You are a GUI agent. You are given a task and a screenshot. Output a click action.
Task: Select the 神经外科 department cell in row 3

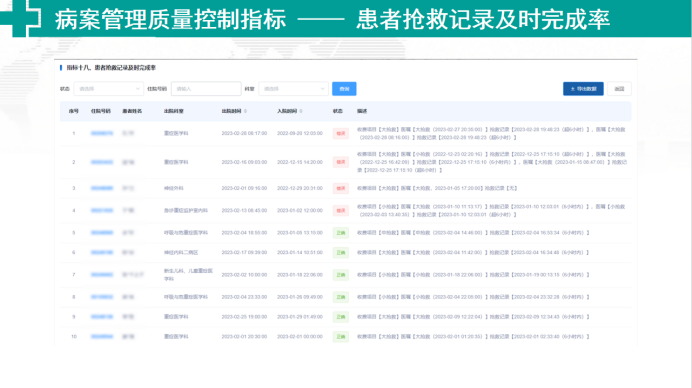point(173,188)
